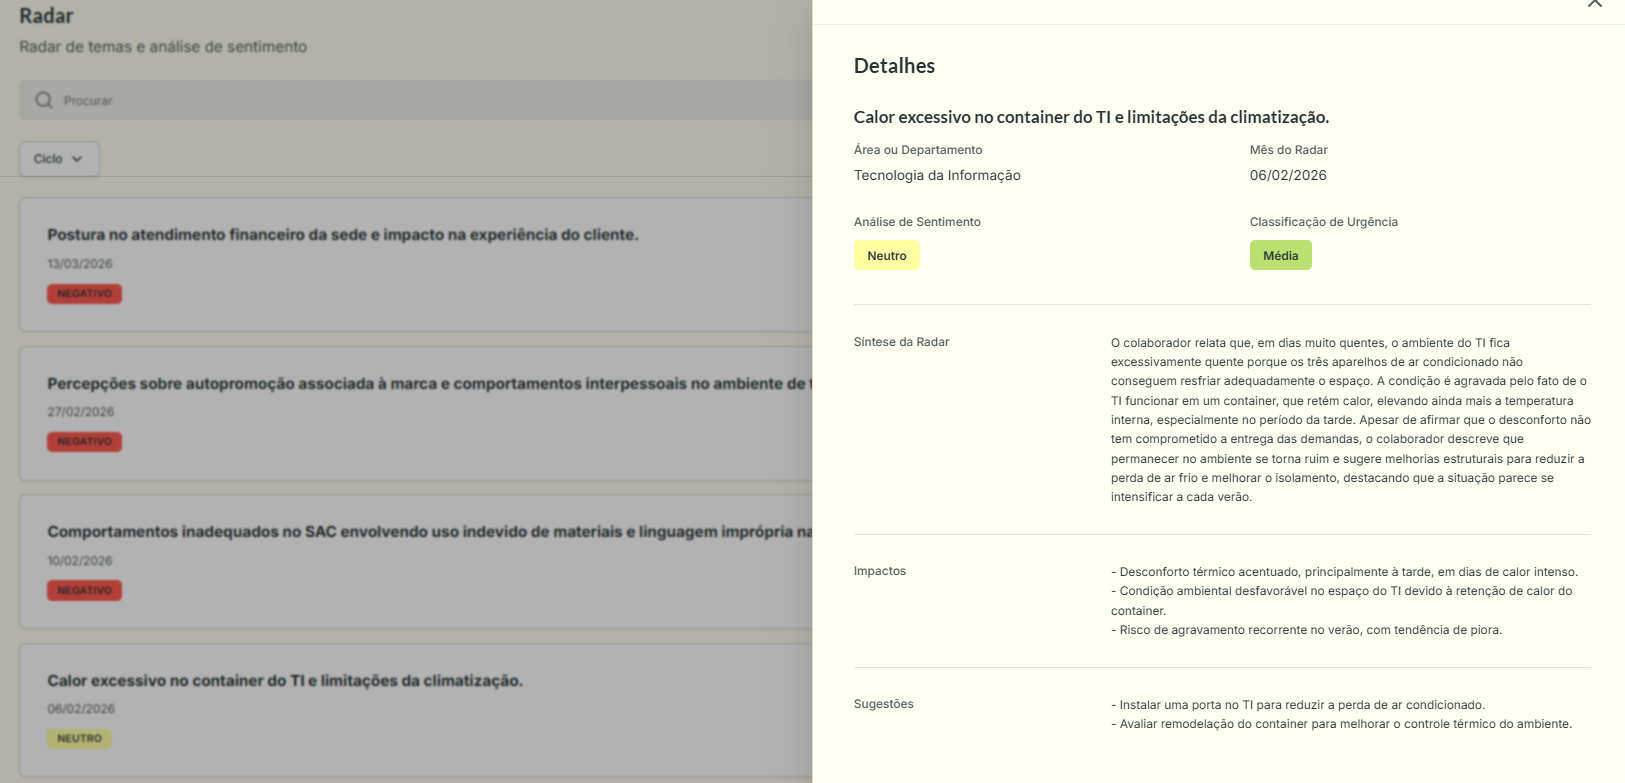Click the 10/02/2026 date on the third card

[x=80, y=561]
